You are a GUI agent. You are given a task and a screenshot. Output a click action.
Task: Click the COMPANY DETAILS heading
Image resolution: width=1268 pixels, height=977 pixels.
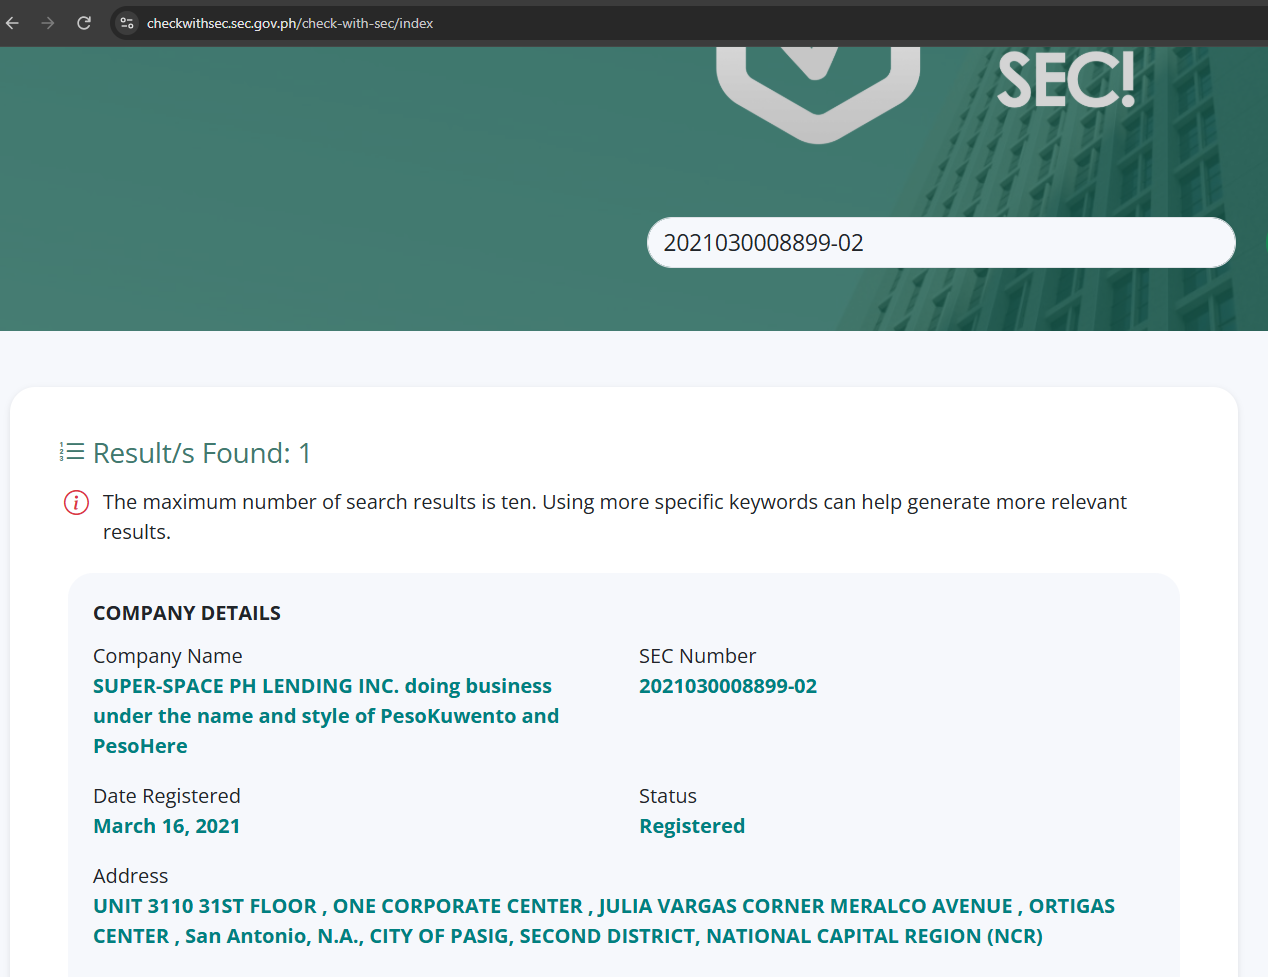point(187,613)
